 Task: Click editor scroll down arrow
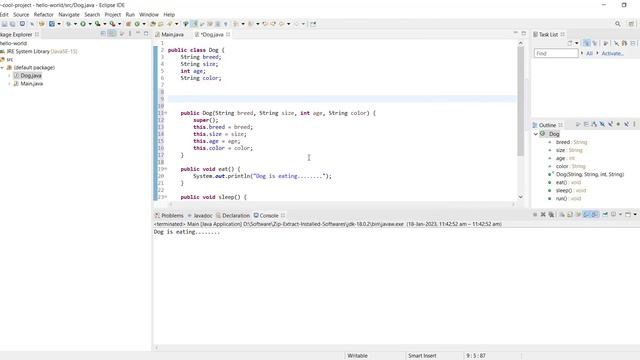520,197
